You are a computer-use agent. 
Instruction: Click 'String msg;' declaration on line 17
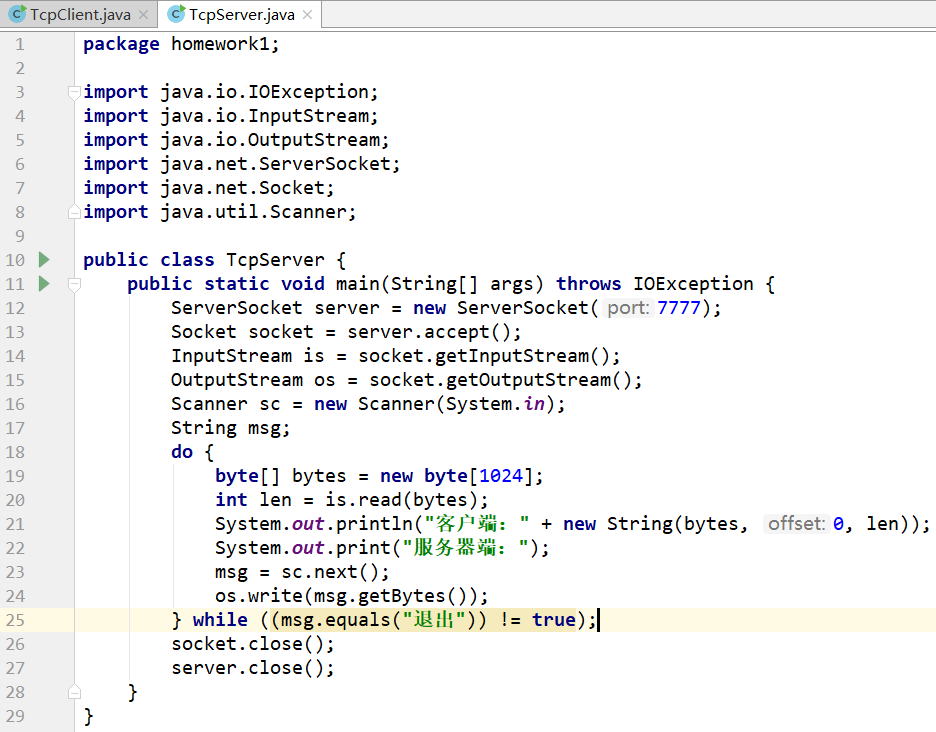230,428
